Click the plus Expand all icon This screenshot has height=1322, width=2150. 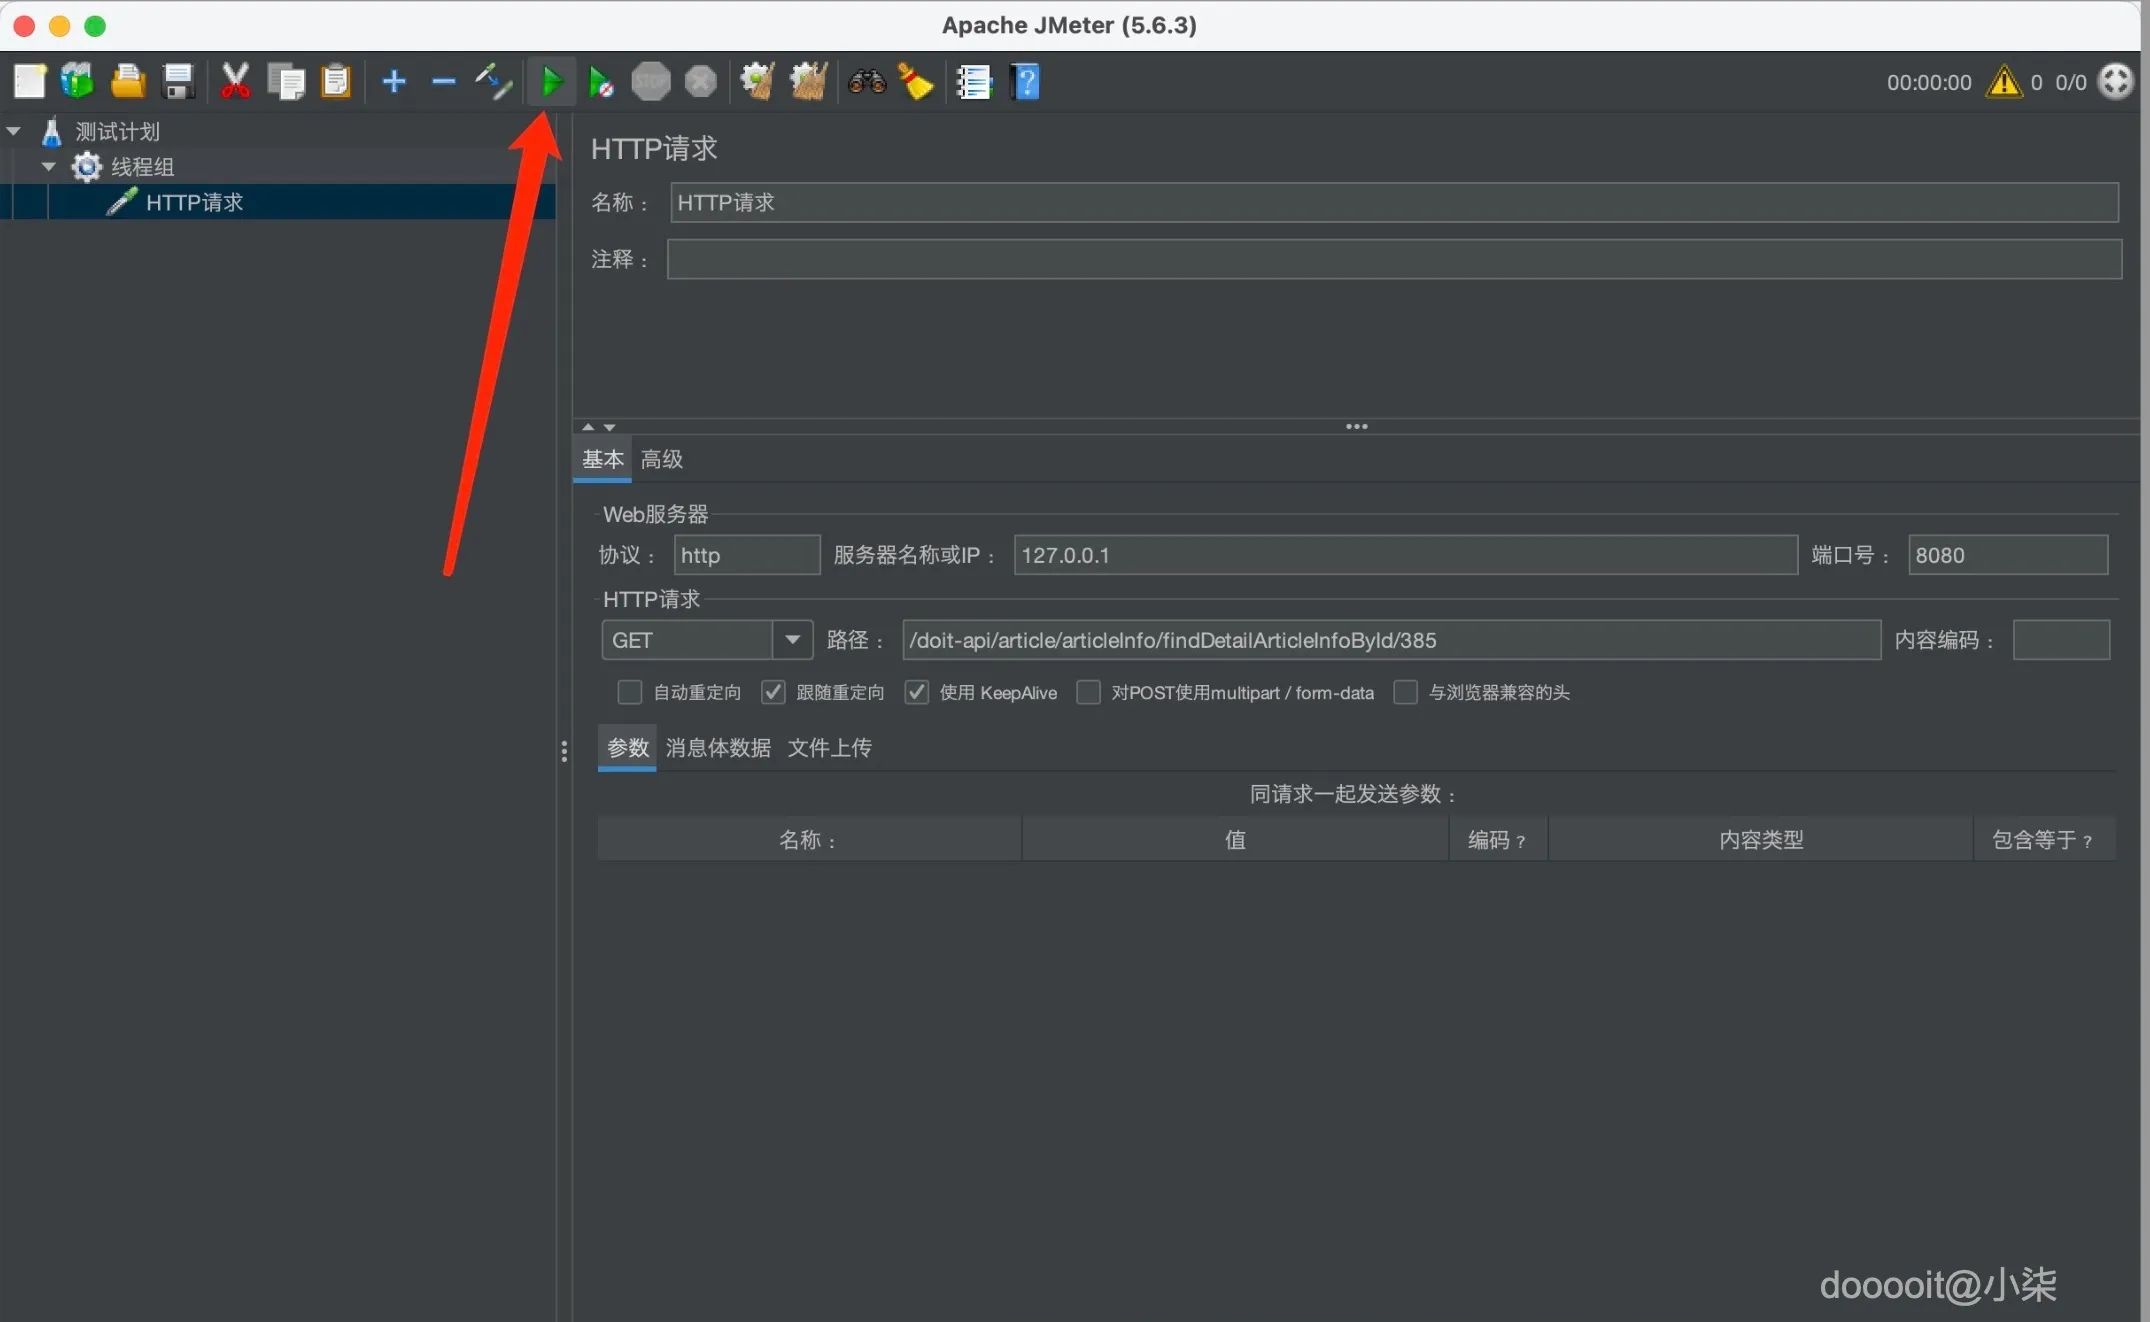(x=394, y=82)
